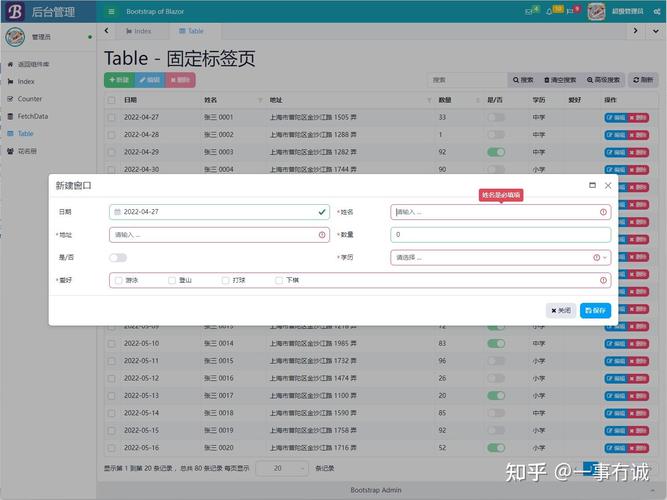Click the warning icon in 地址 field
This screenshot has width=667, height=500.
click(322, 235)
